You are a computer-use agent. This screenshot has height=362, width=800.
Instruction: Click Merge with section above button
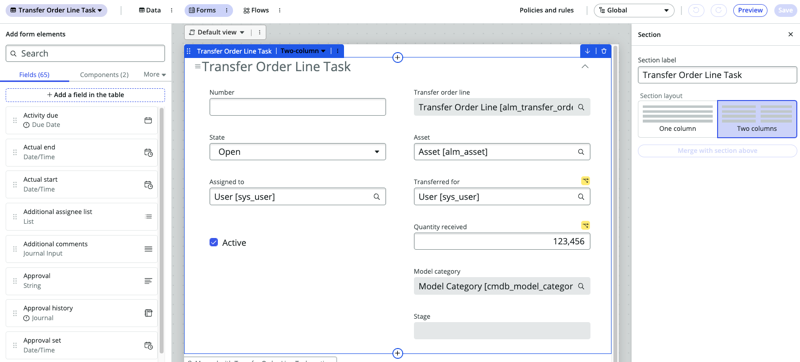click(x=717, y=151)
